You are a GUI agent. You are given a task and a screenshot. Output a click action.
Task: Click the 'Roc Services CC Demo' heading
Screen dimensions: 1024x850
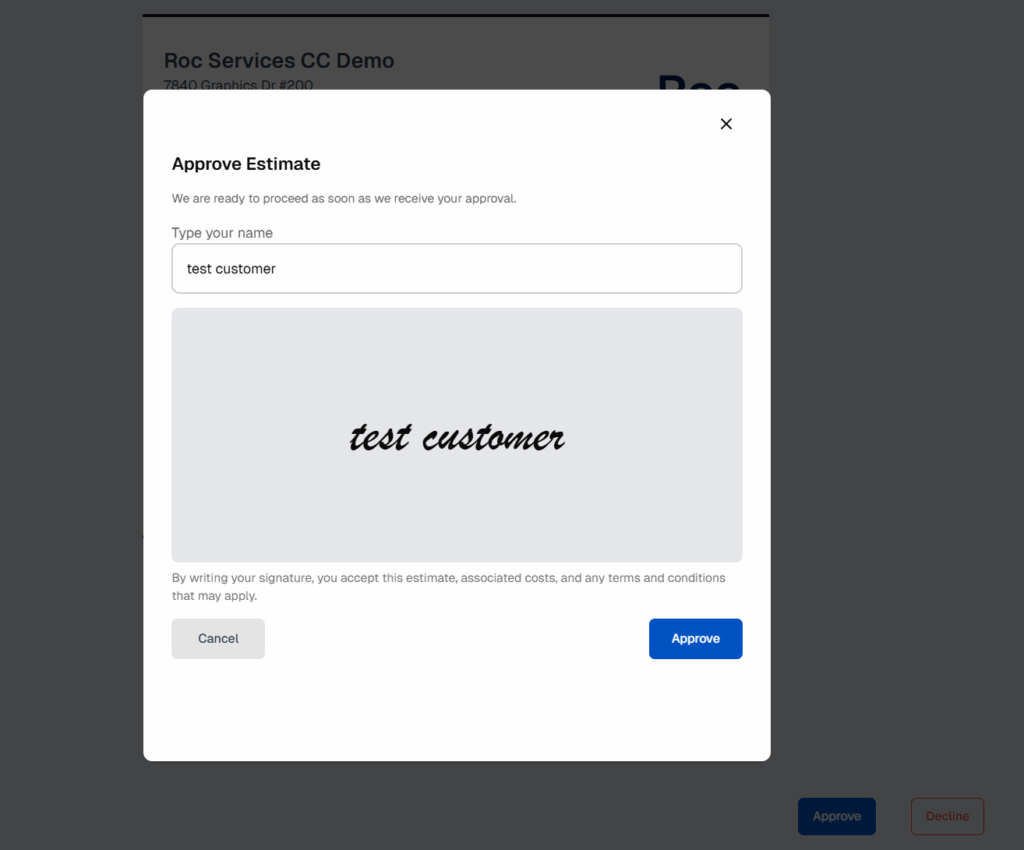tap(279, 60)
